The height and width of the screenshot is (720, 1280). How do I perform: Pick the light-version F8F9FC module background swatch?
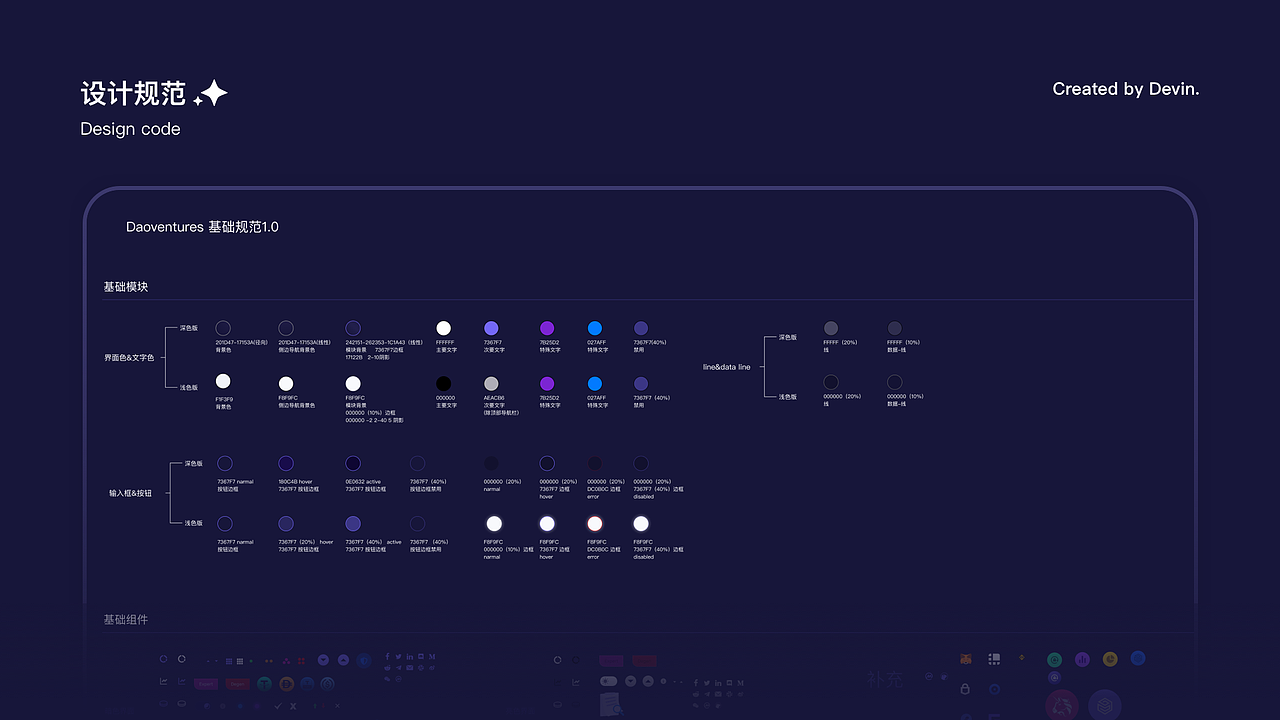(x=353, y=383)
